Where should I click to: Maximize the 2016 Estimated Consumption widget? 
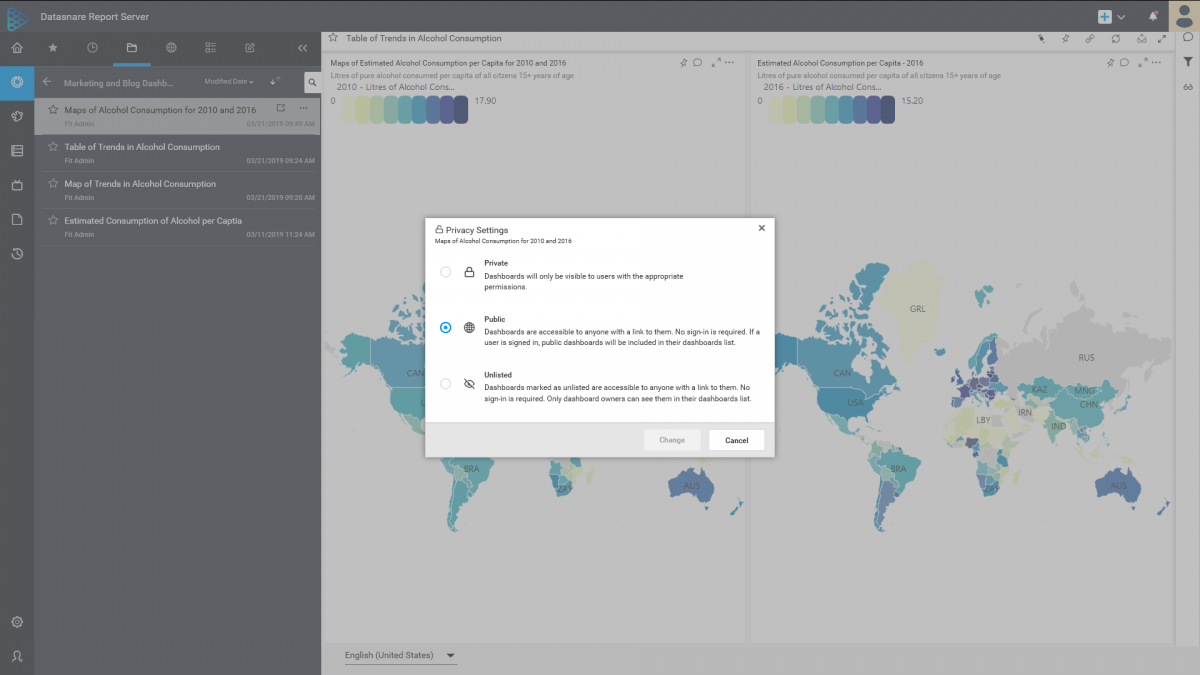(1143, 62)
